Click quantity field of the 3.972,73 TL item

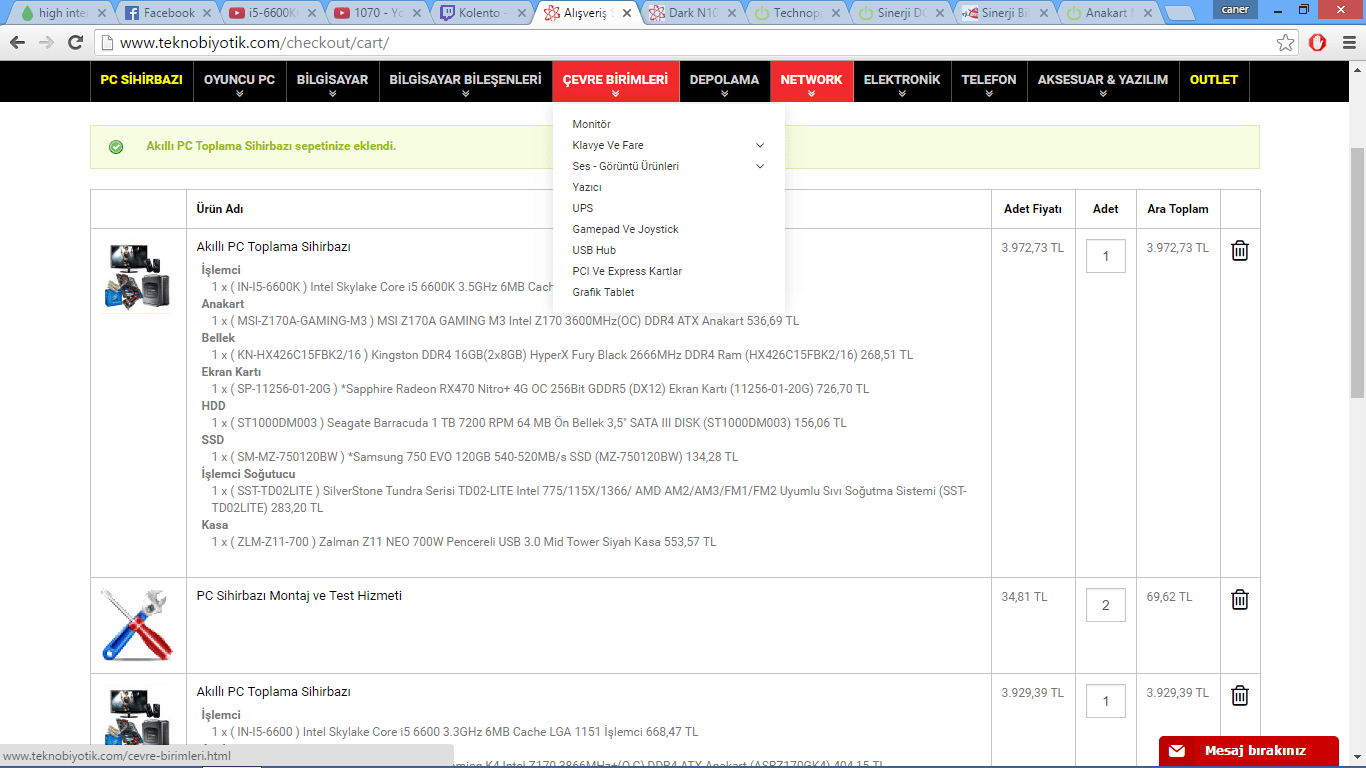tap(1106, 256)
